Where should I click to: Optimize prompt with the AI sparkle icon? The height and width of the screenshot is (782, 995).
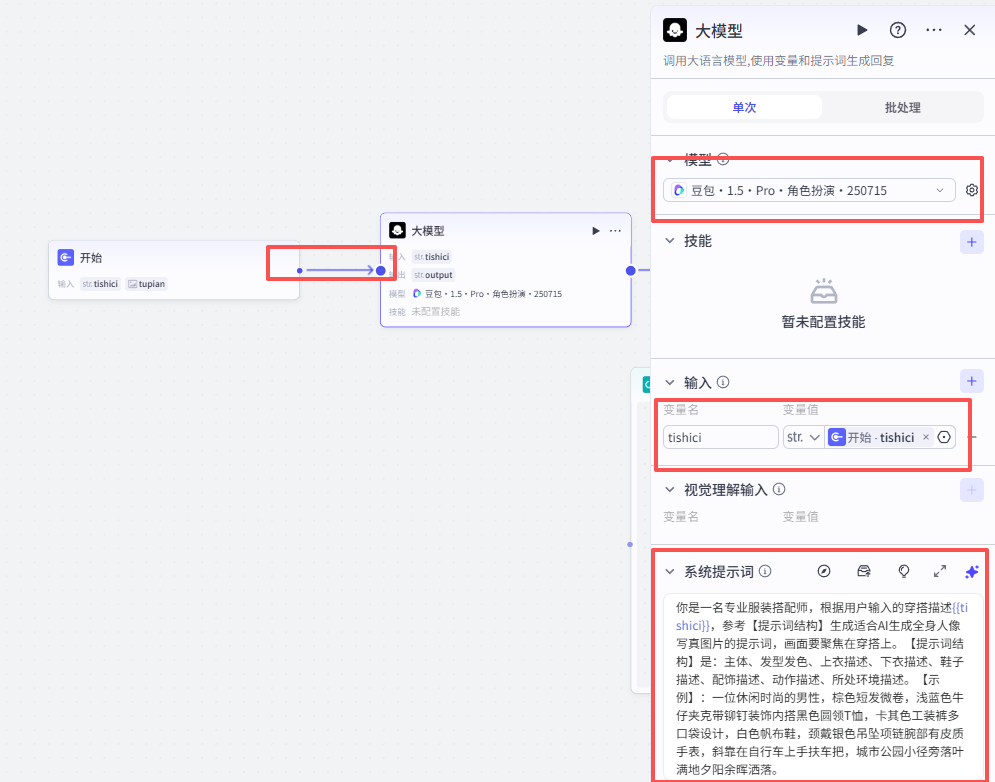[971, 571]
